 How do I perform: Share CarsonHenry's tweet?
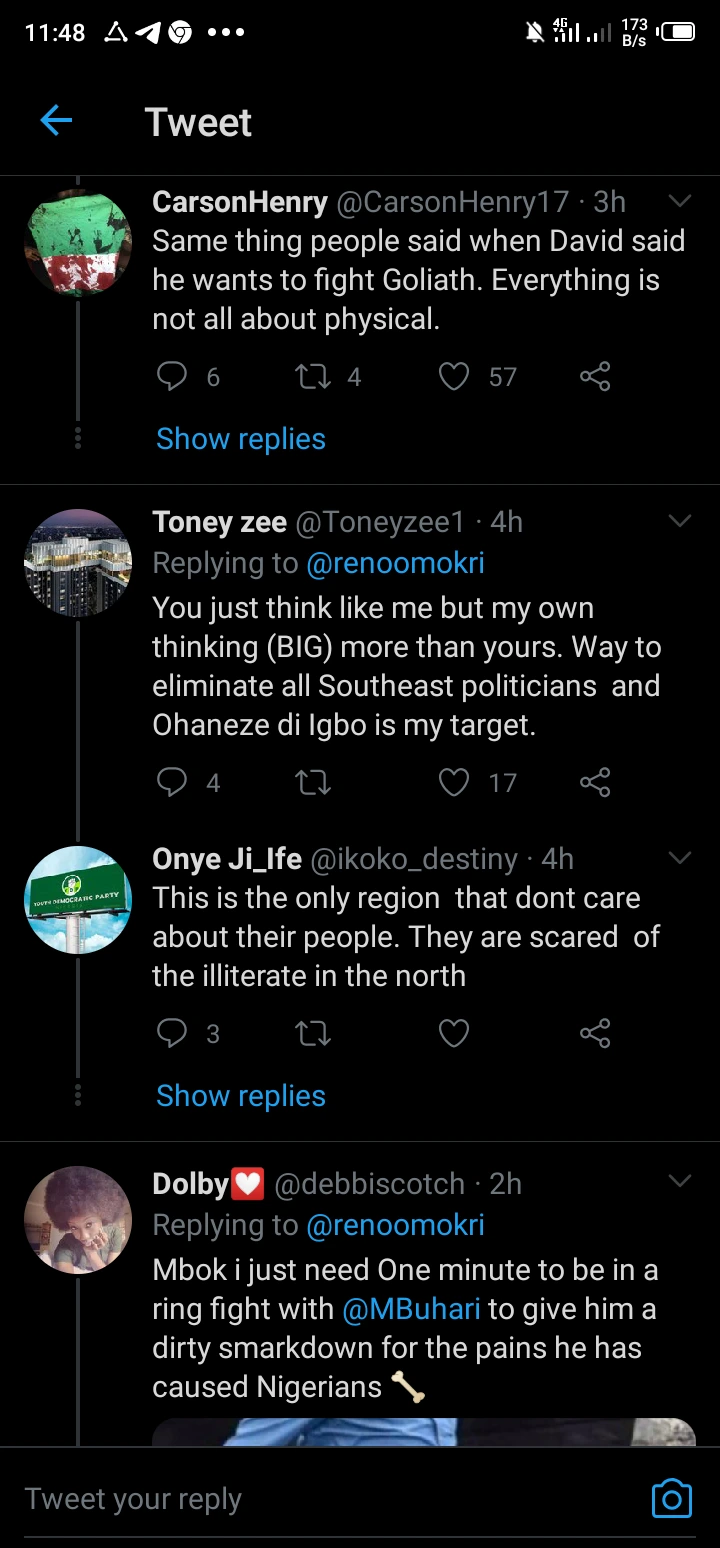click(595, 376)
